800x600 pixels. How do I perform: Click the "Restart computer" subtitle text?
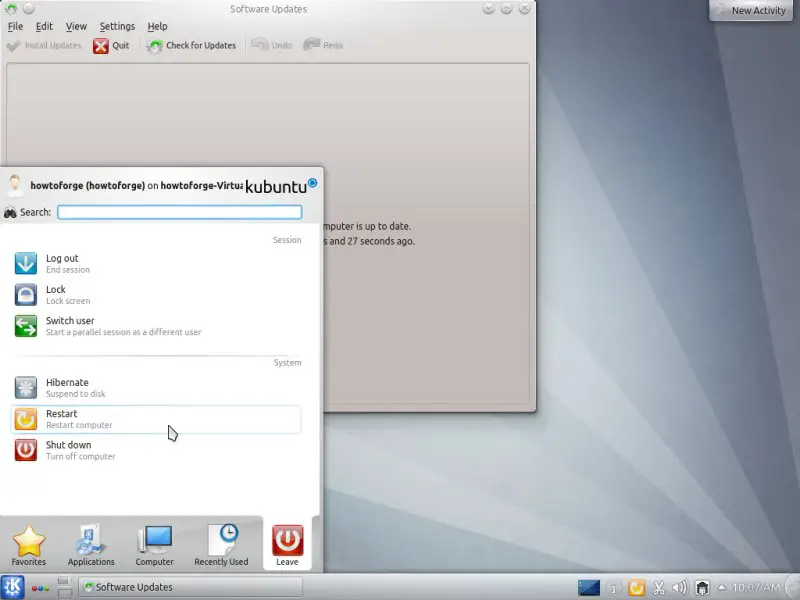[79, 425]
